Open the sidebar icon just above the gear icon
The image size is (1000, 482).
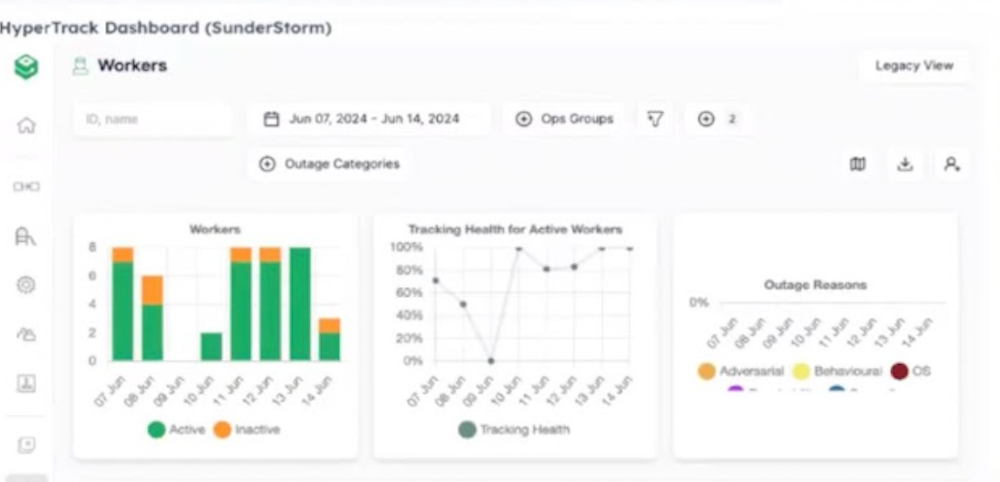pos(26,237)
